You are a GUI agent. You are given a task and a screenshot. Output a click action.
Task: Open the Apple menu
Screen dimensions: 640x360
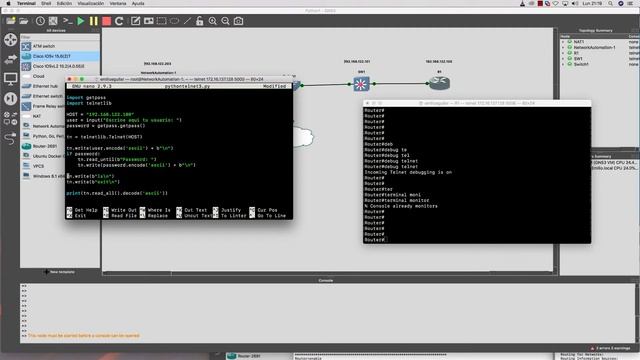click(8, 3)
